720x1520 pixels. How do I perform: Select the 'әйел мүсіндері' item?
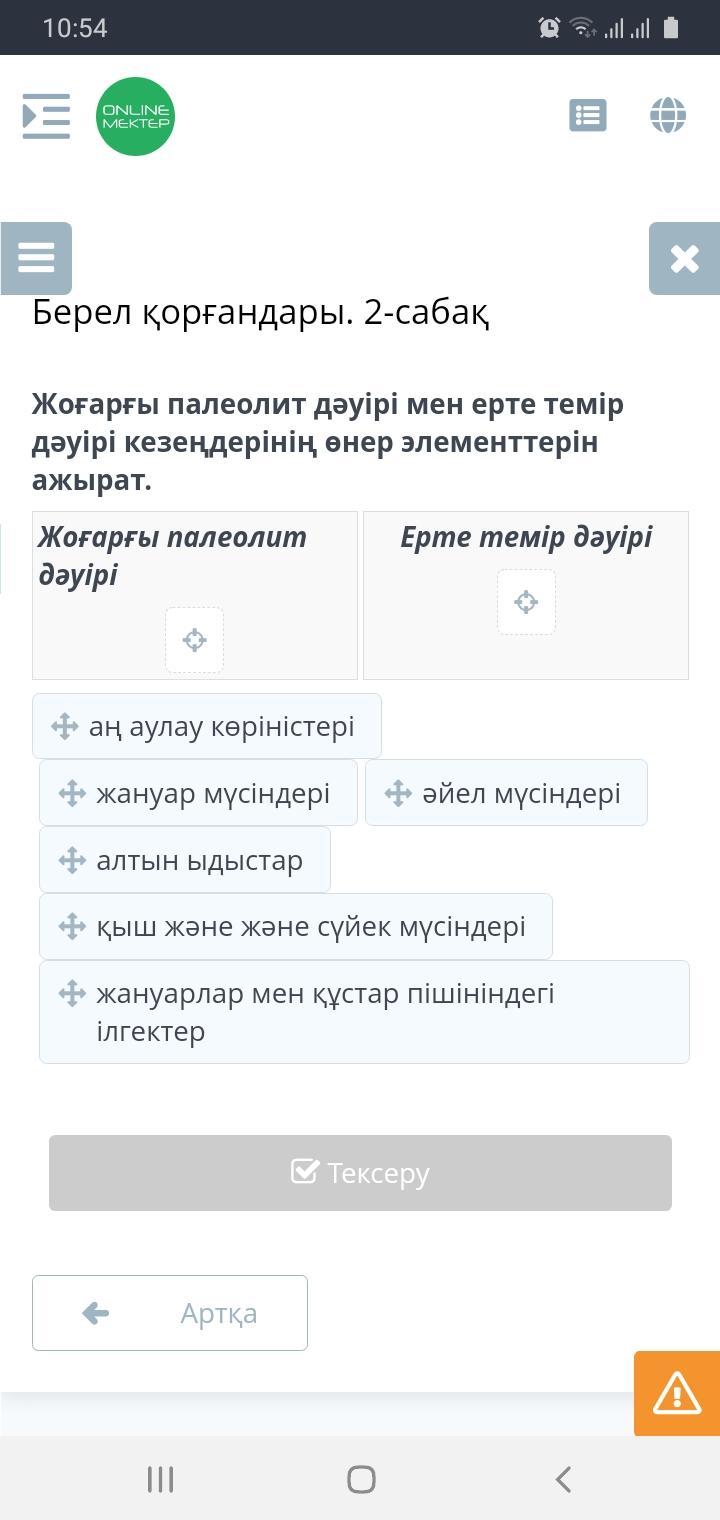(x=520, y=793)
